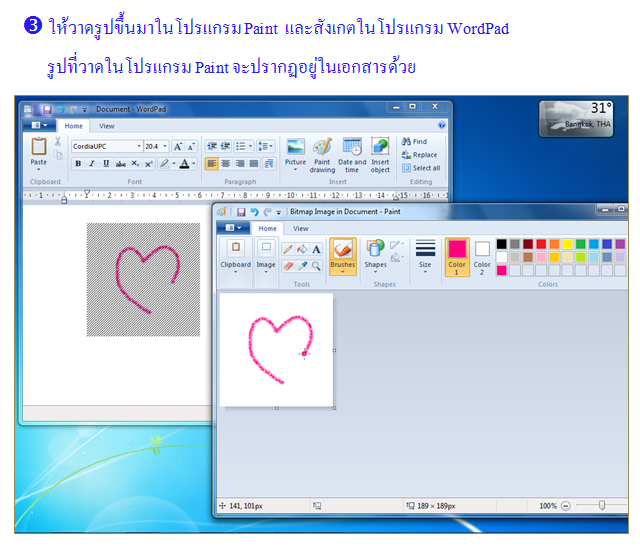This screenshot has height=549, width=640.
Task: Click WordPad help question mark icon
Action: (442, 125)
